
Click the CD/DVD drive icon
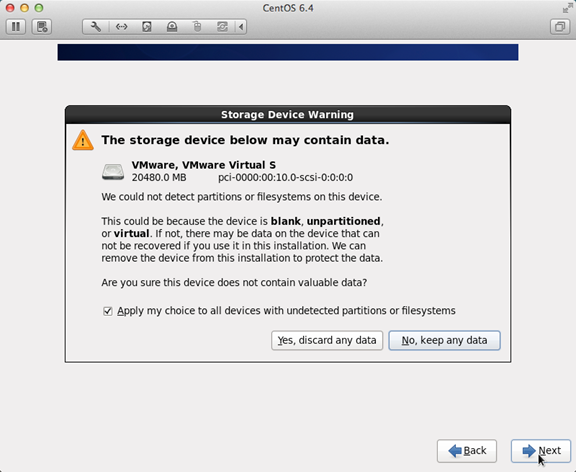(172, 27)
